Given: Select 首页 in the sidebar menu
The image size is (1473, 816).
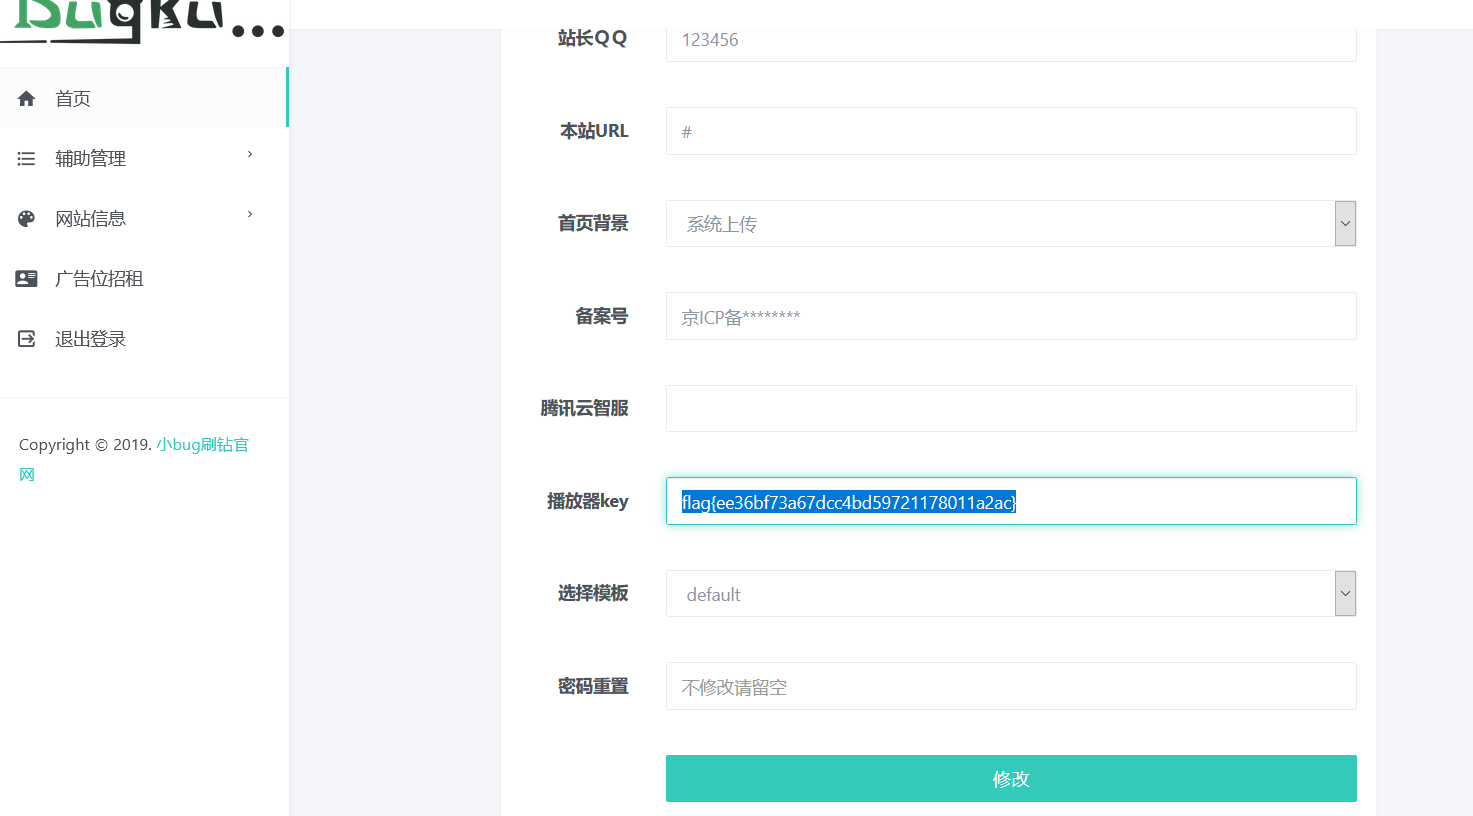Looking at the screenshot, I should [x=74, y=96].
